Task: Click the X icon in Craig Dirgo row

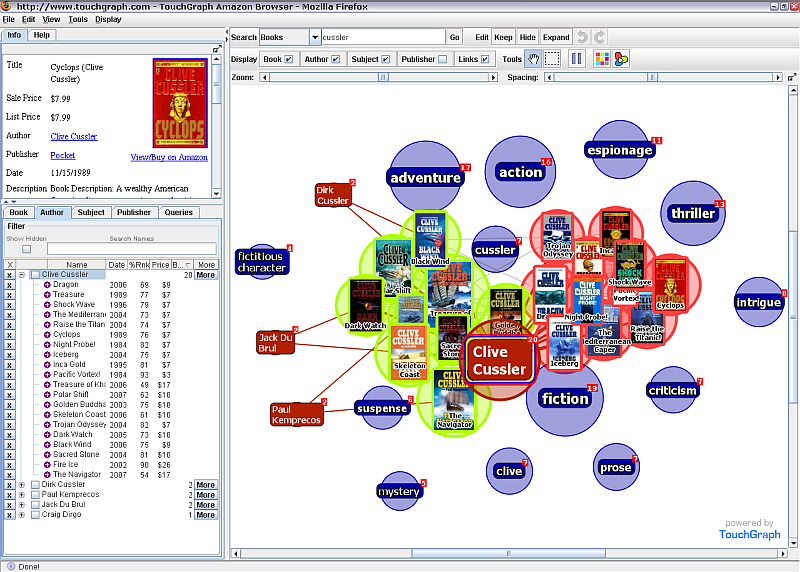Action: (x=9, y=515)
